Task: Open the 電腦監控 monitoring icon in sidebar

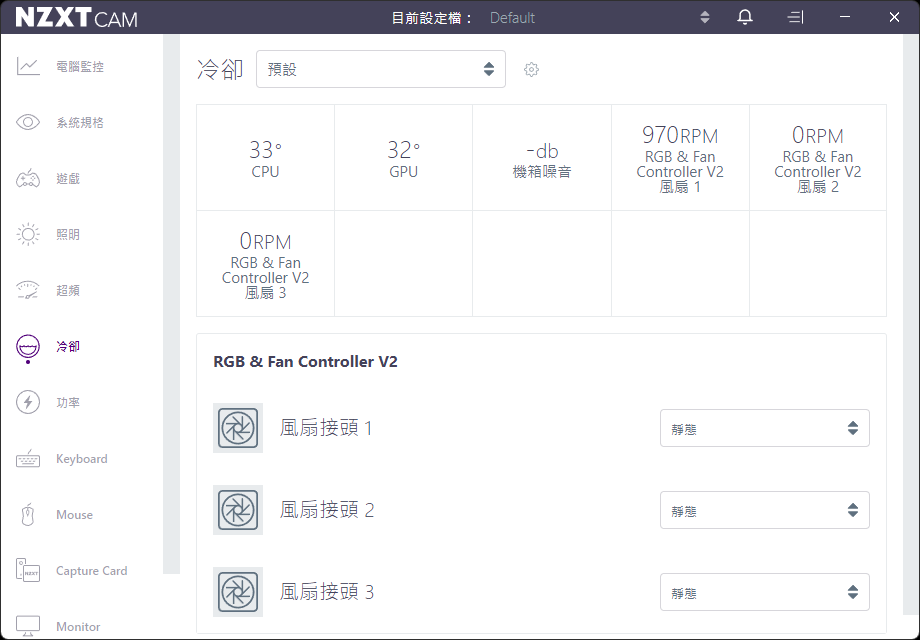Action: coord(28,66)
